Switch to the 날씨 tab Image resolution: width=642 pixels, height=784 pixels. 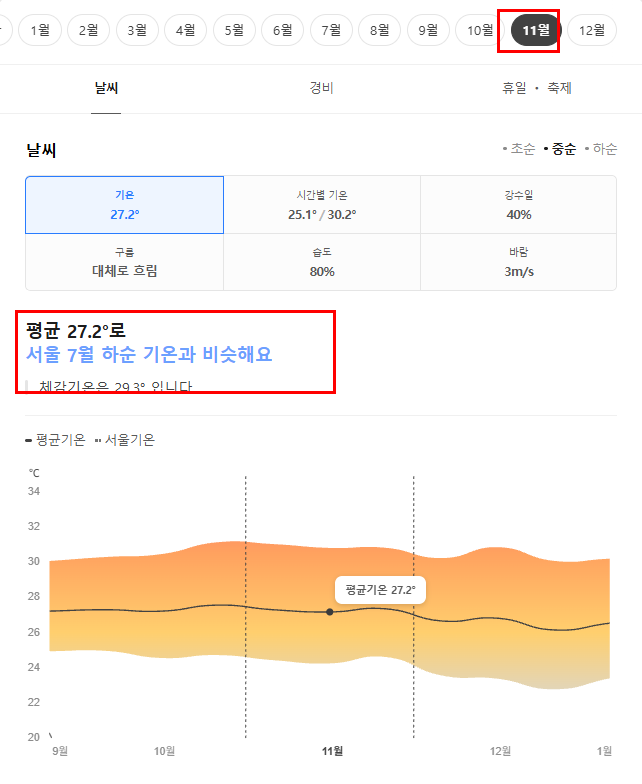pos(106,88)
